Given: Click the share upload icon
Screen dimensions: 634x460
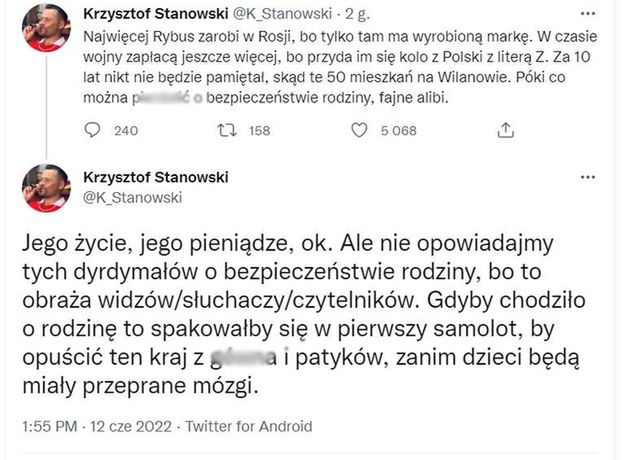Looking at the screenshot, I should click(505, 130).
